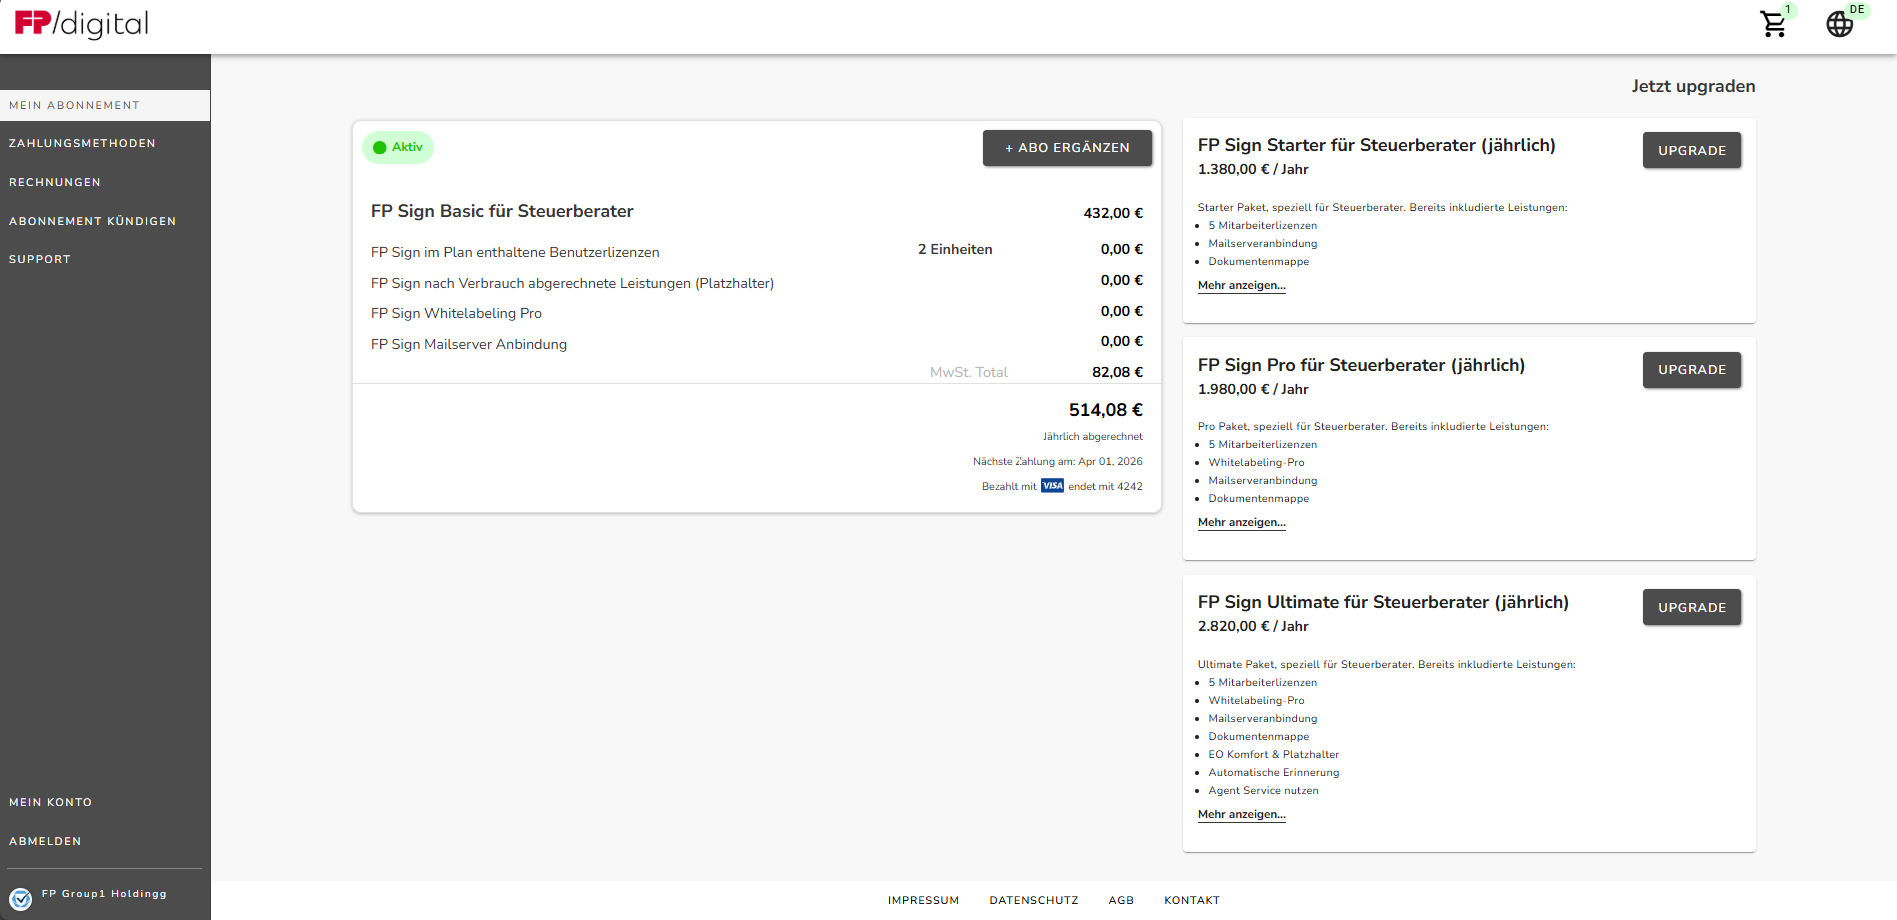1897x920 pixels.
Task: Click the FP Sign Ultimate für Steuerberater title
Action: click(1383, 602)
